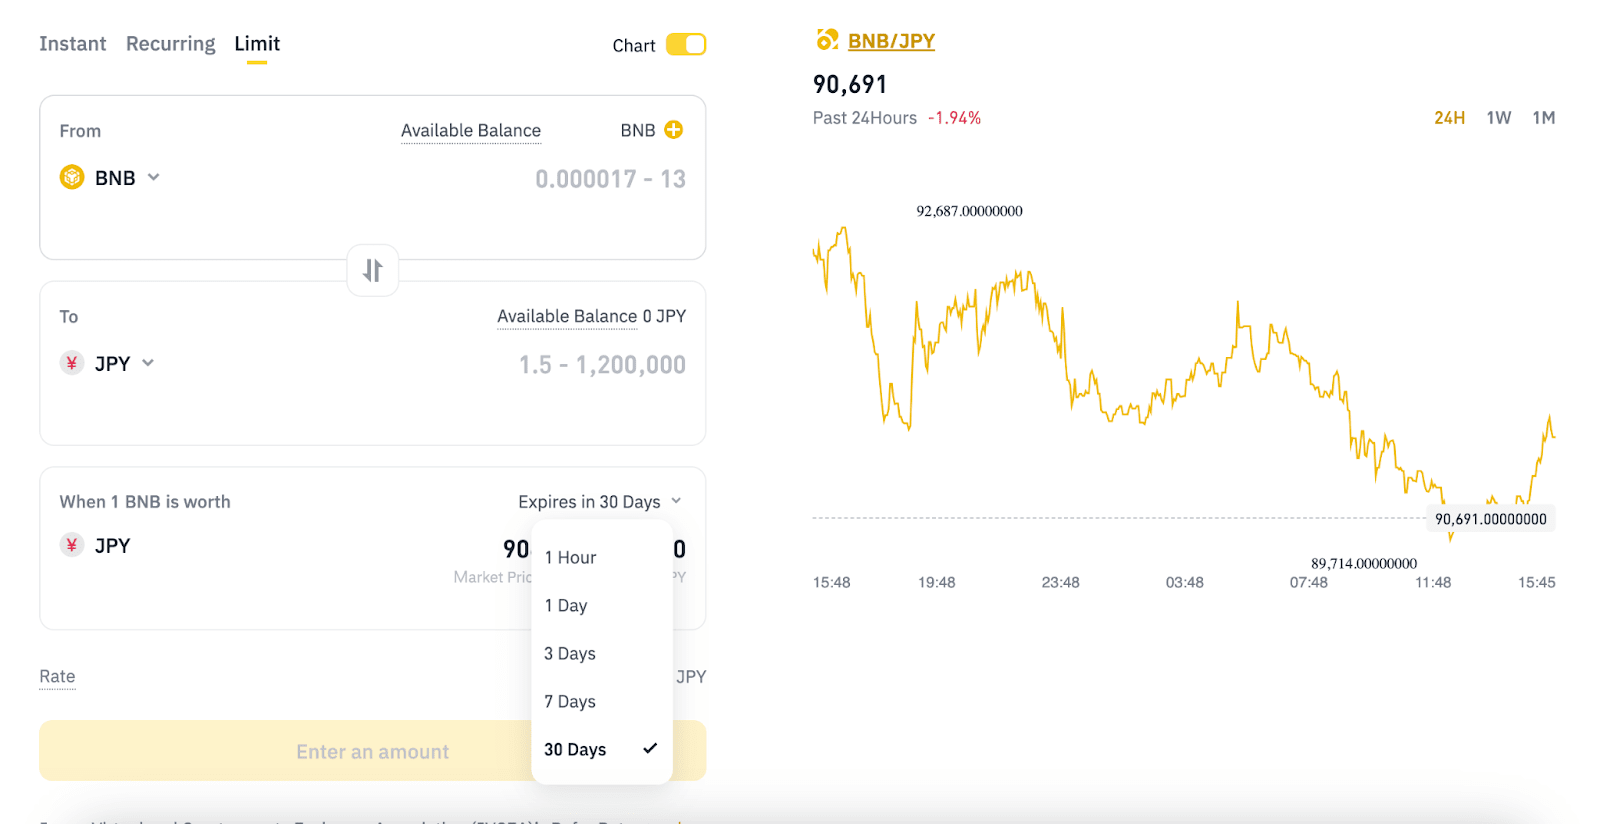Show the 1W chart range
Screen dimensions: 1600x824
point(1498,118)
